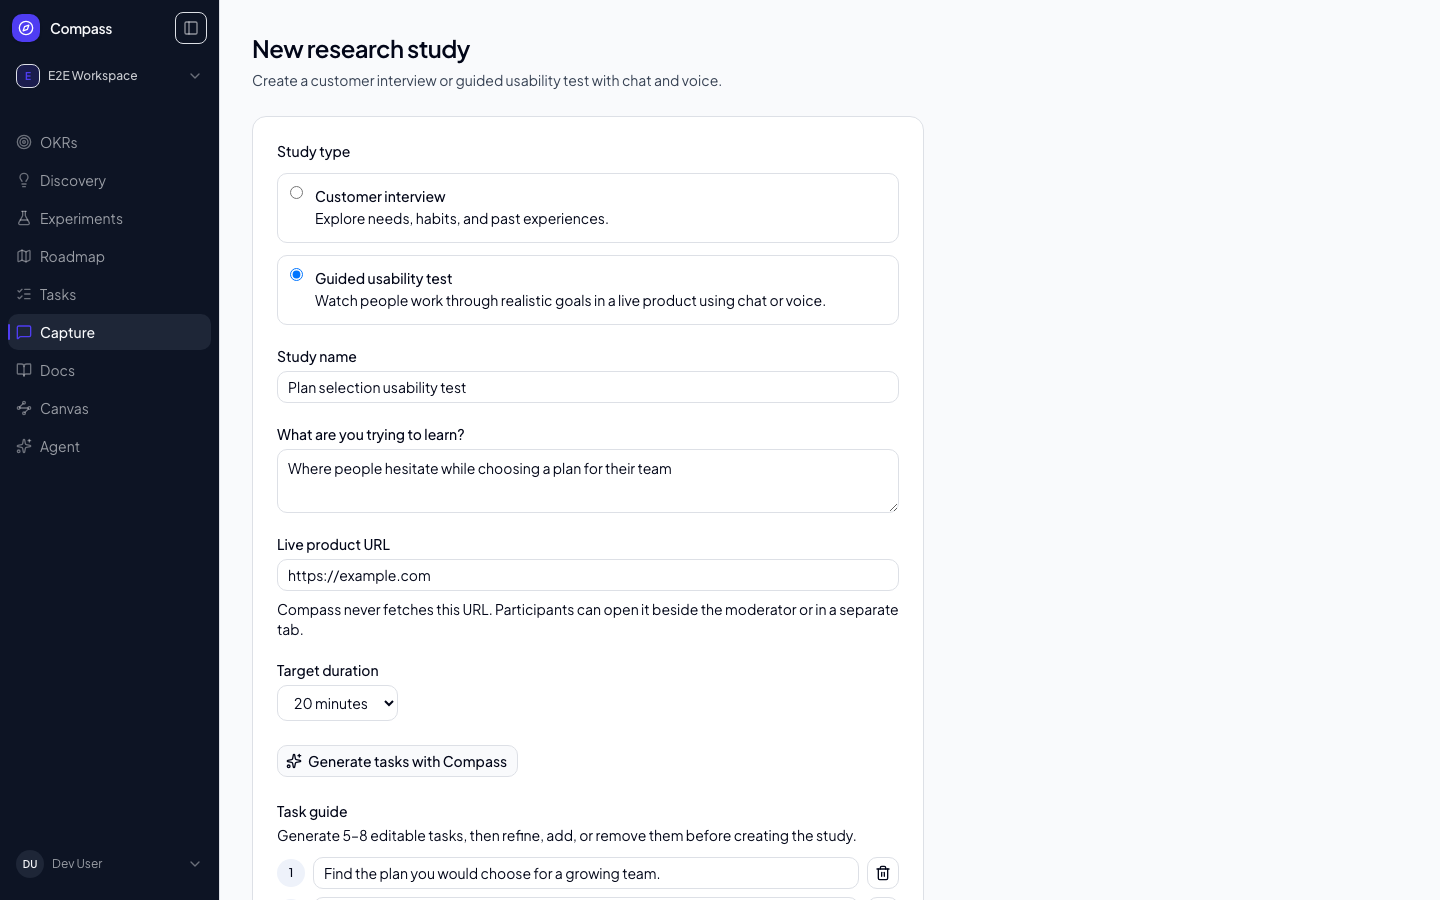Open Docs via book icon
The image size is (1440, 900).
click(x=24, y=370)
